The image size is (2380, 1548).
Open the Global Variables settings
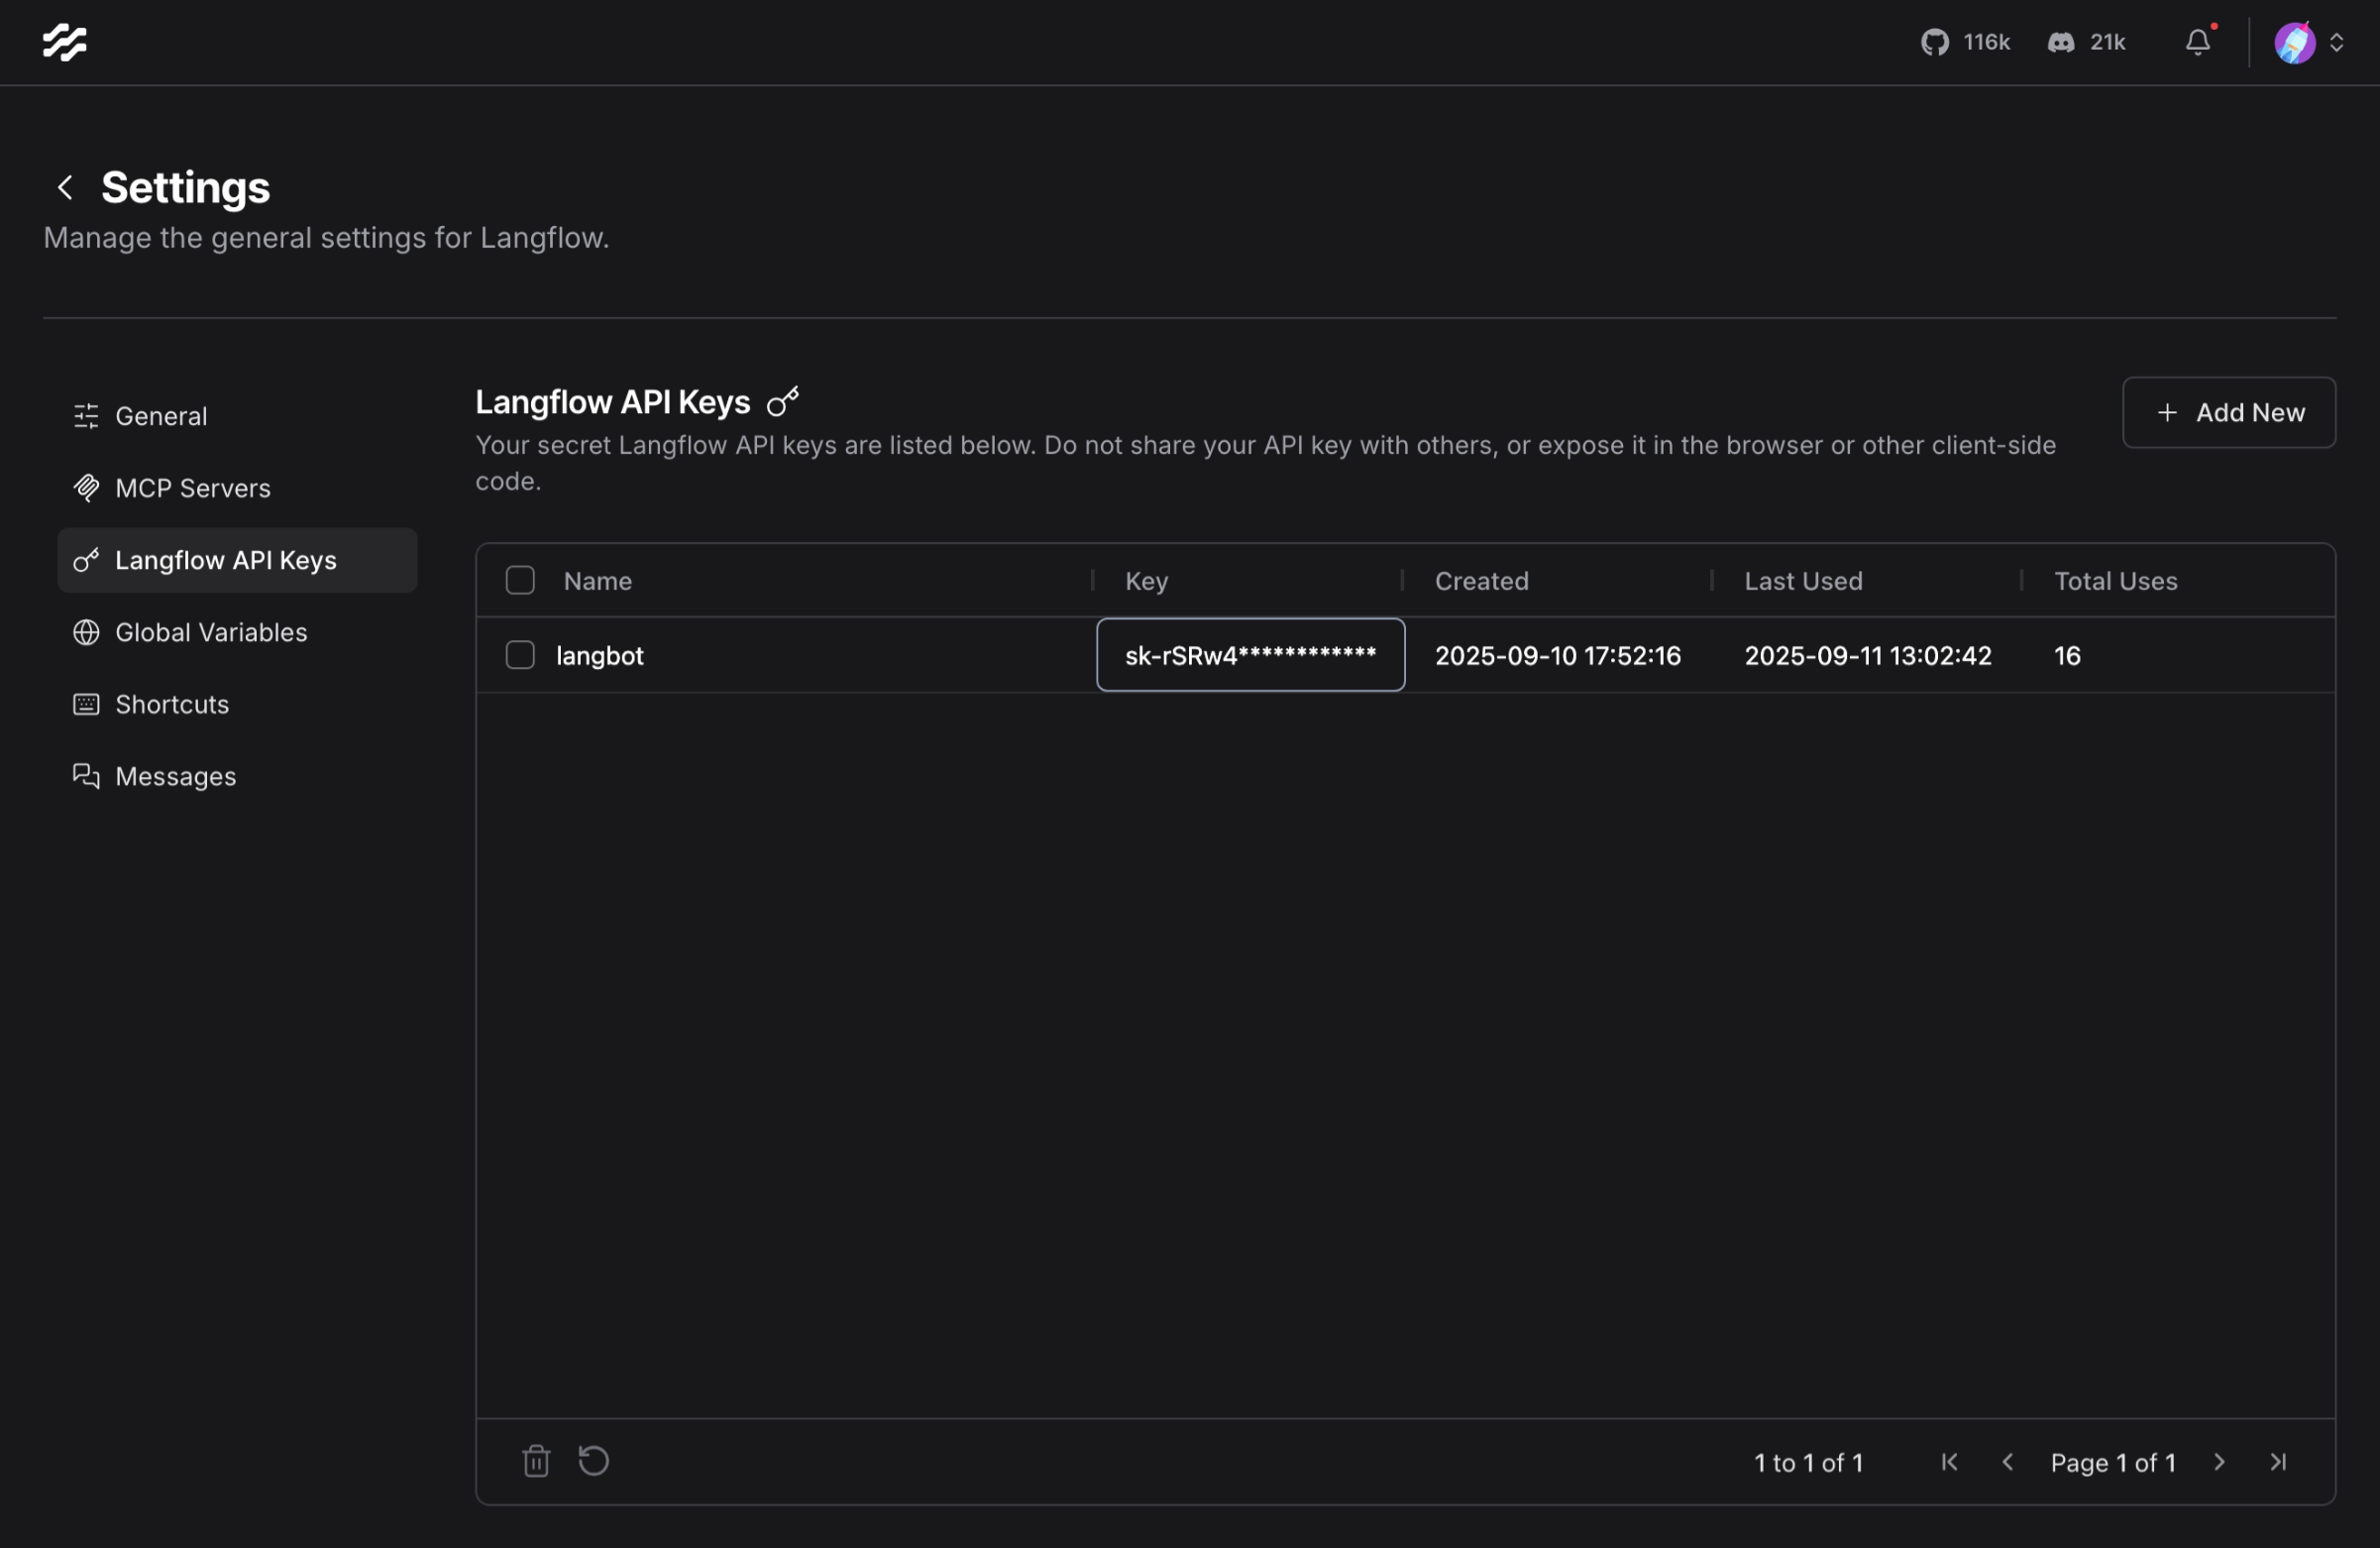click(x=211, y=632)
